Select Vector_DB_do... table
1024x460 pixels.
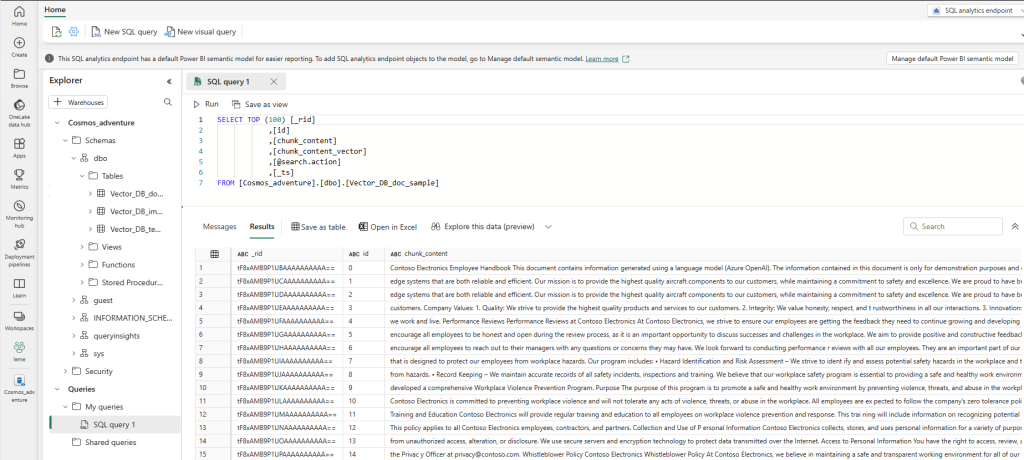click(136, 193)
